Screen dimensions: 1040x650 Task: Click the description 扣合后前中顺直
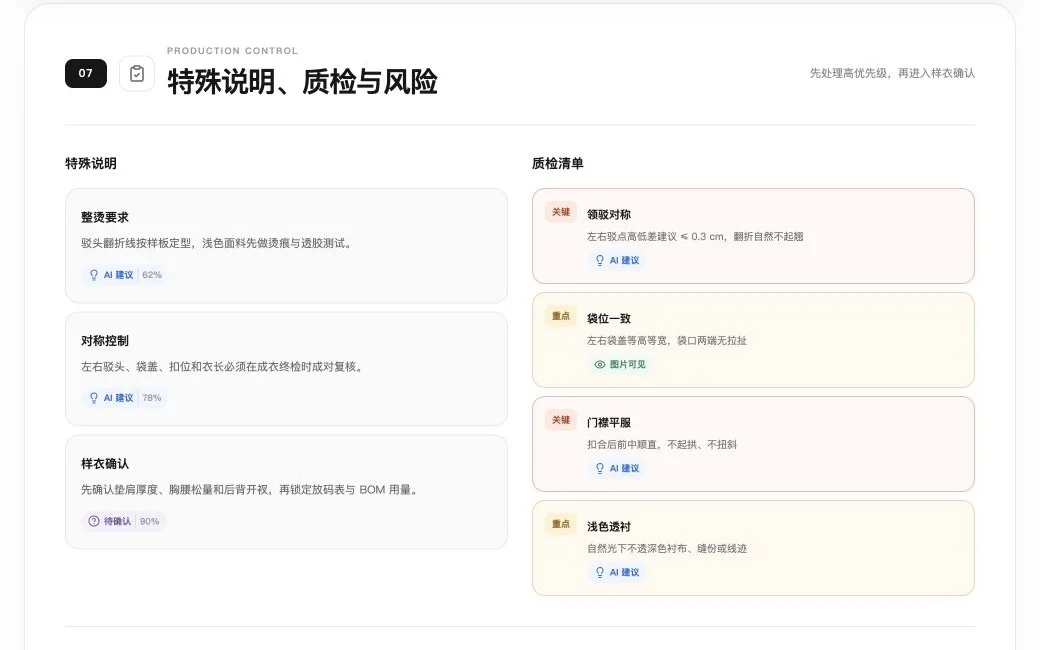662,445
